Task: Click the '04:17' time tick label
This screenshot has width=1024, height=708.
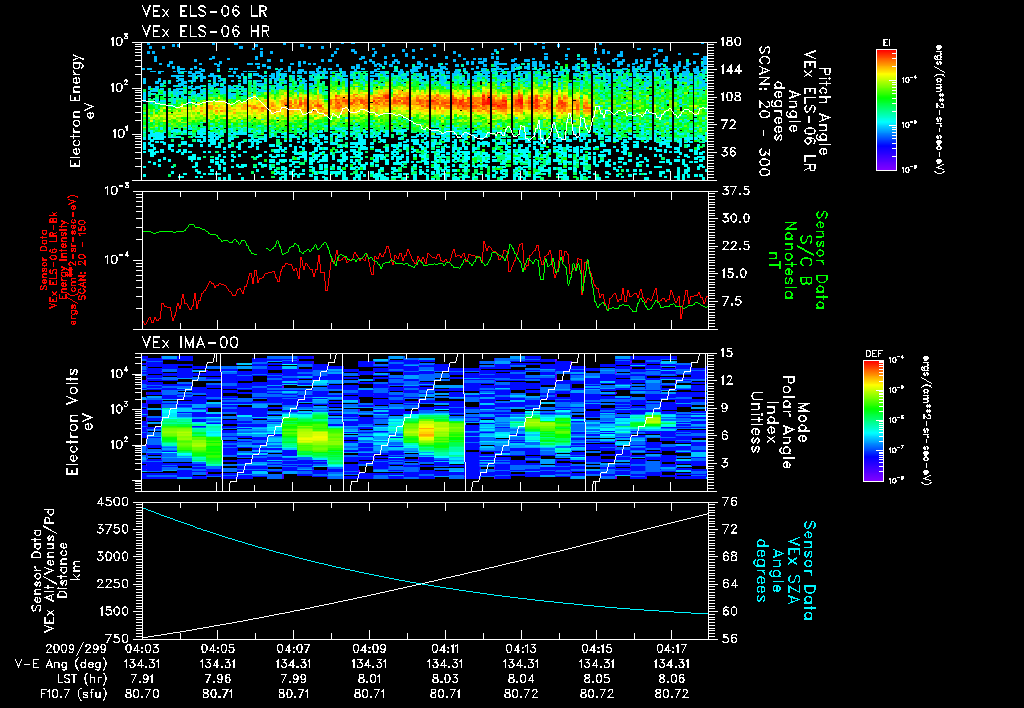Action: [672, 649]
